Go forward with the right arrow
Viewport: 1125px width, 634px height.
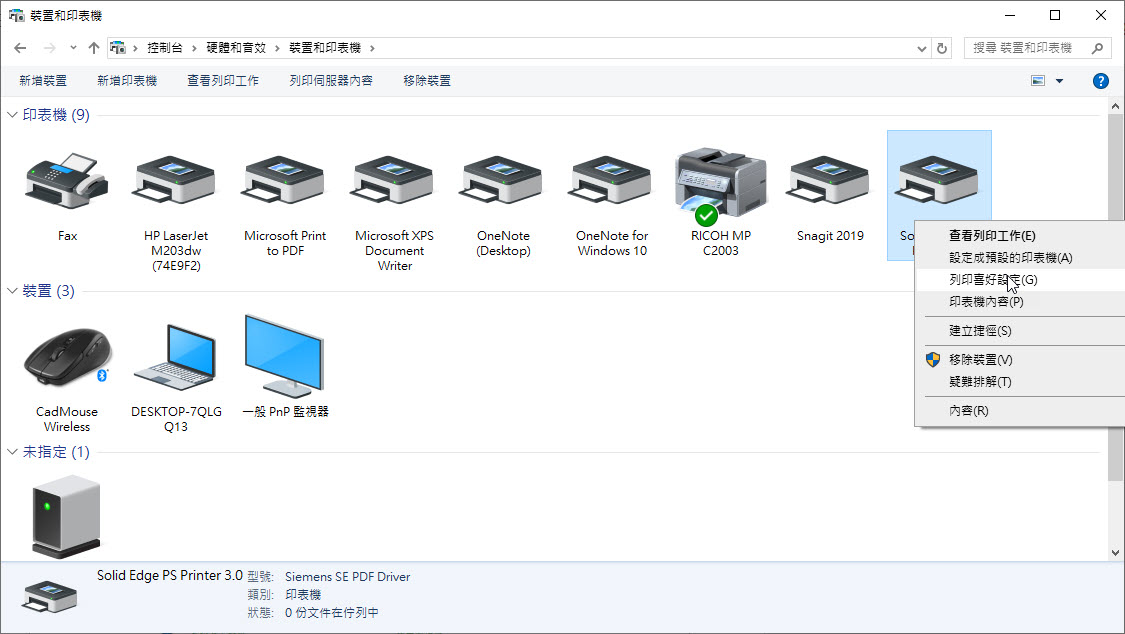click(50, 48)
